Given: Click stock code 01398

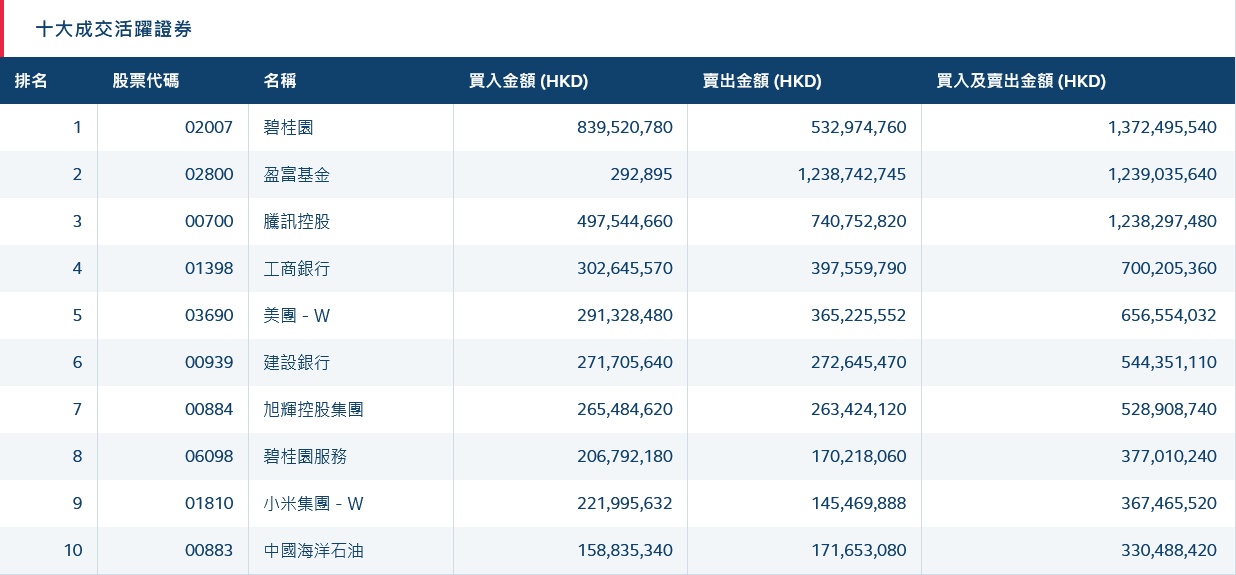Looking at the screenshot, I should tap(209, 268).
